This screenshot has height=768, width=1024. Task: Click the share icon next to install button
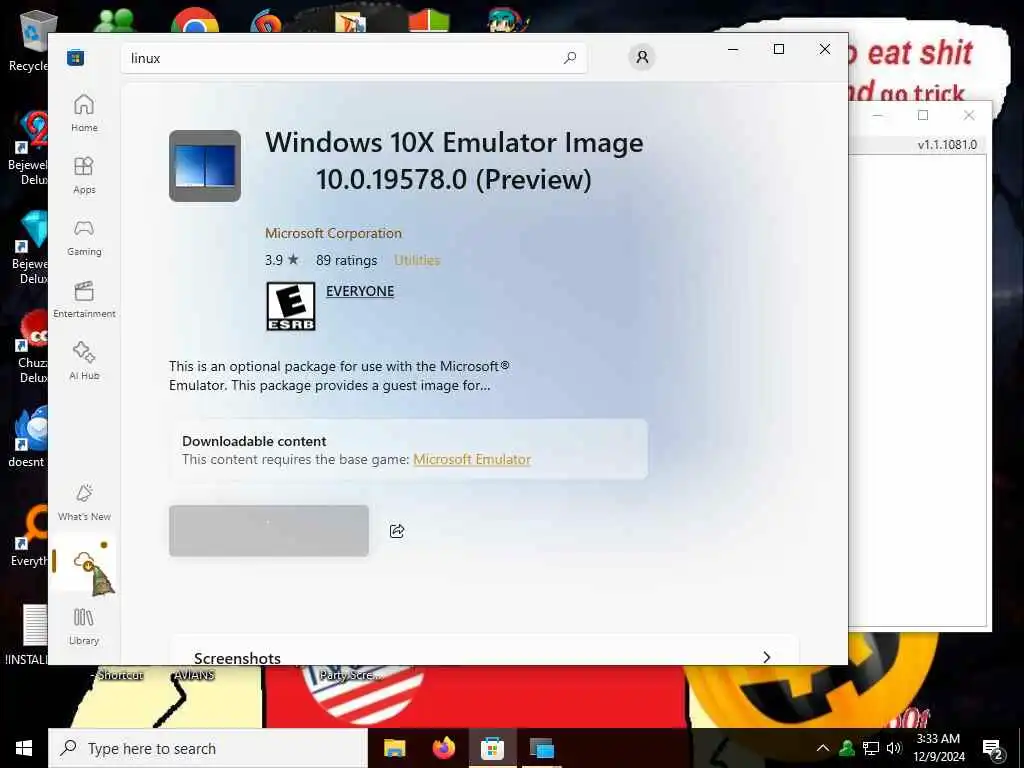(x=397, y=531)
